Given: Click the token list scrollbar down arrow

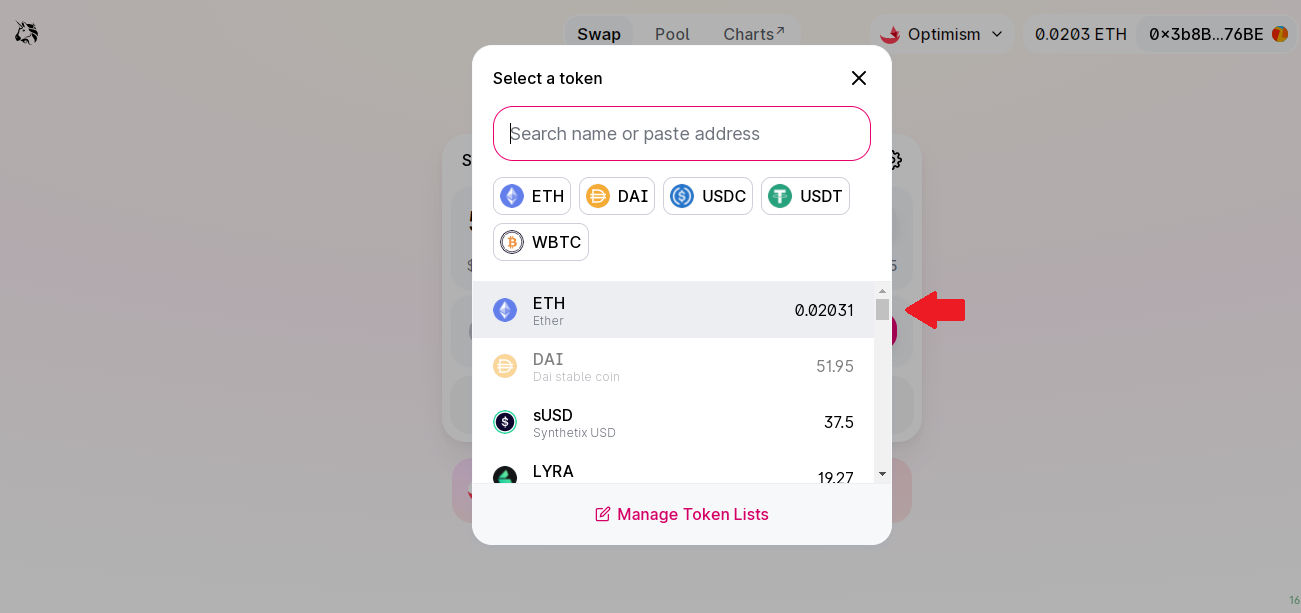Looking at the screenshot, I should point(882,474).
